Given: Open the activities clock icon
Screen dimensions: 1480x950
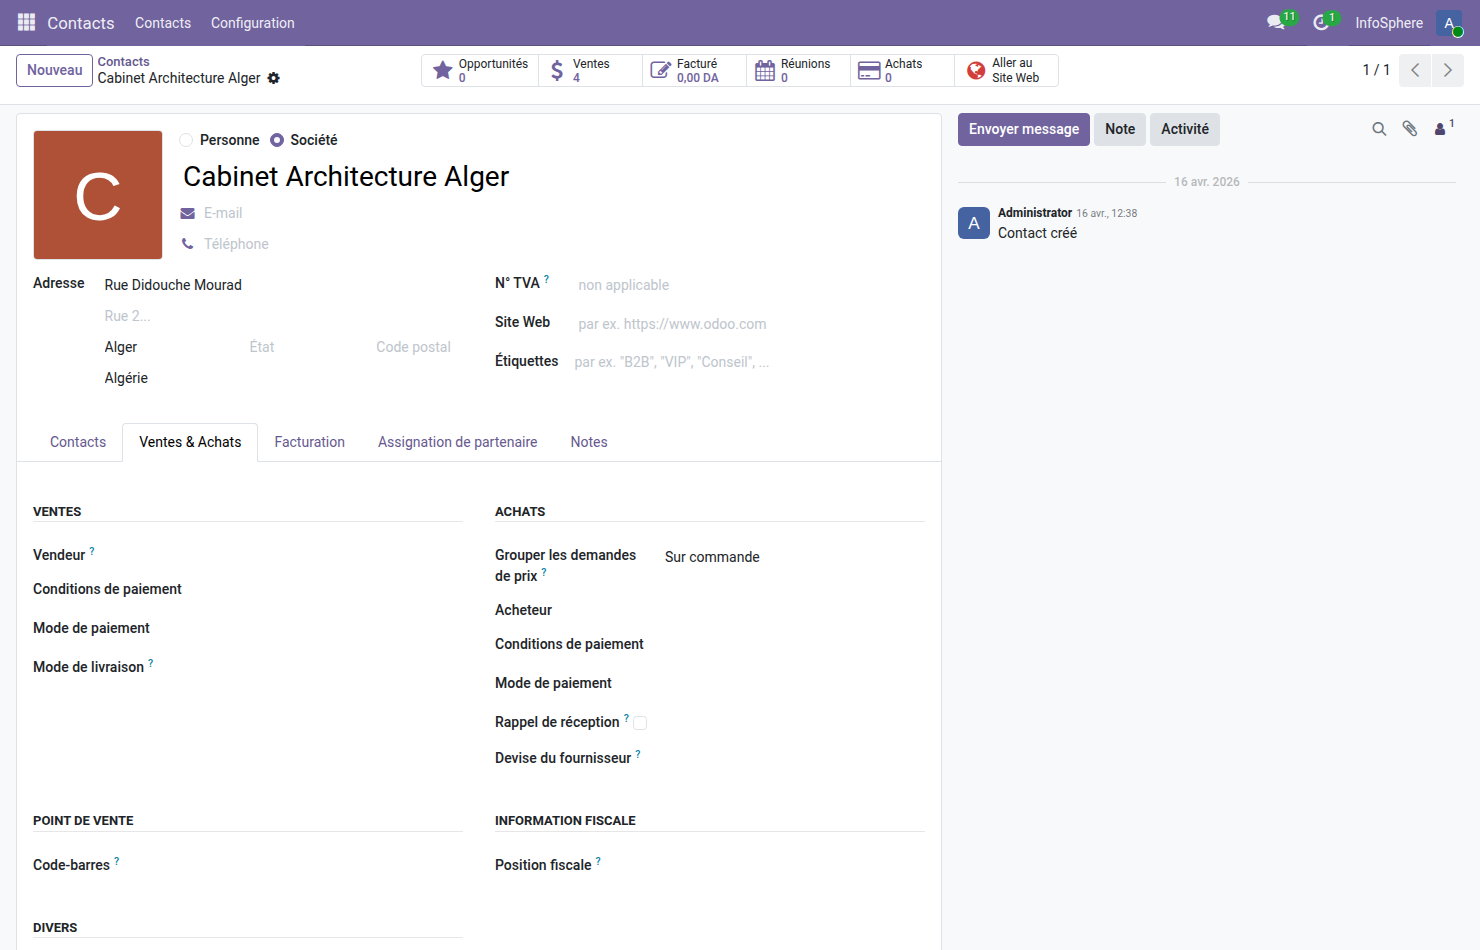Looking at the screenshot, I should pyautogui.click(x=1321, y=22).
